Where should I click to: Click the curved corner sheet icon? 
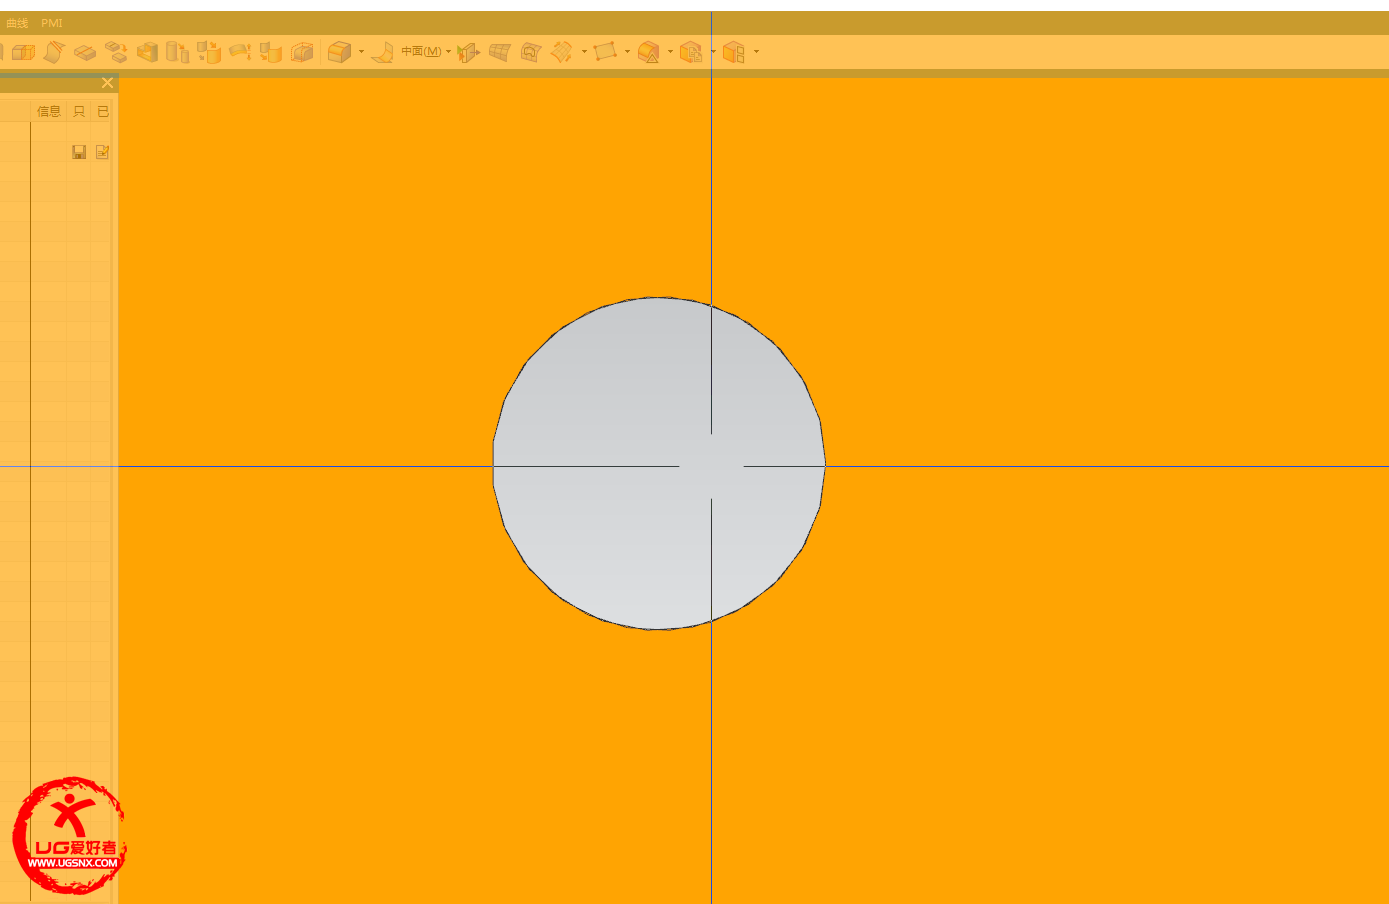coord(382,52)
